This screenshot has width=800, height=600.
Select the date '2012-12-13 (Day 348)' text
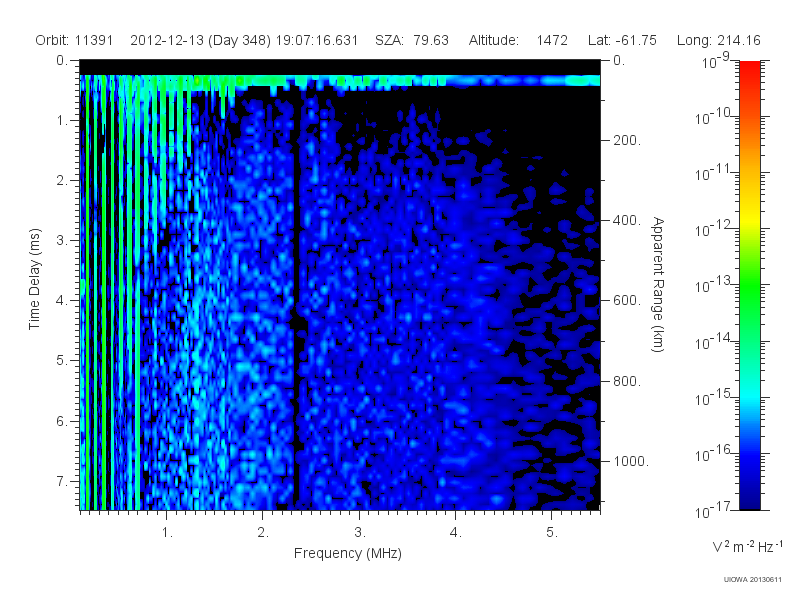pyautogui.click(x=201, y=41)
